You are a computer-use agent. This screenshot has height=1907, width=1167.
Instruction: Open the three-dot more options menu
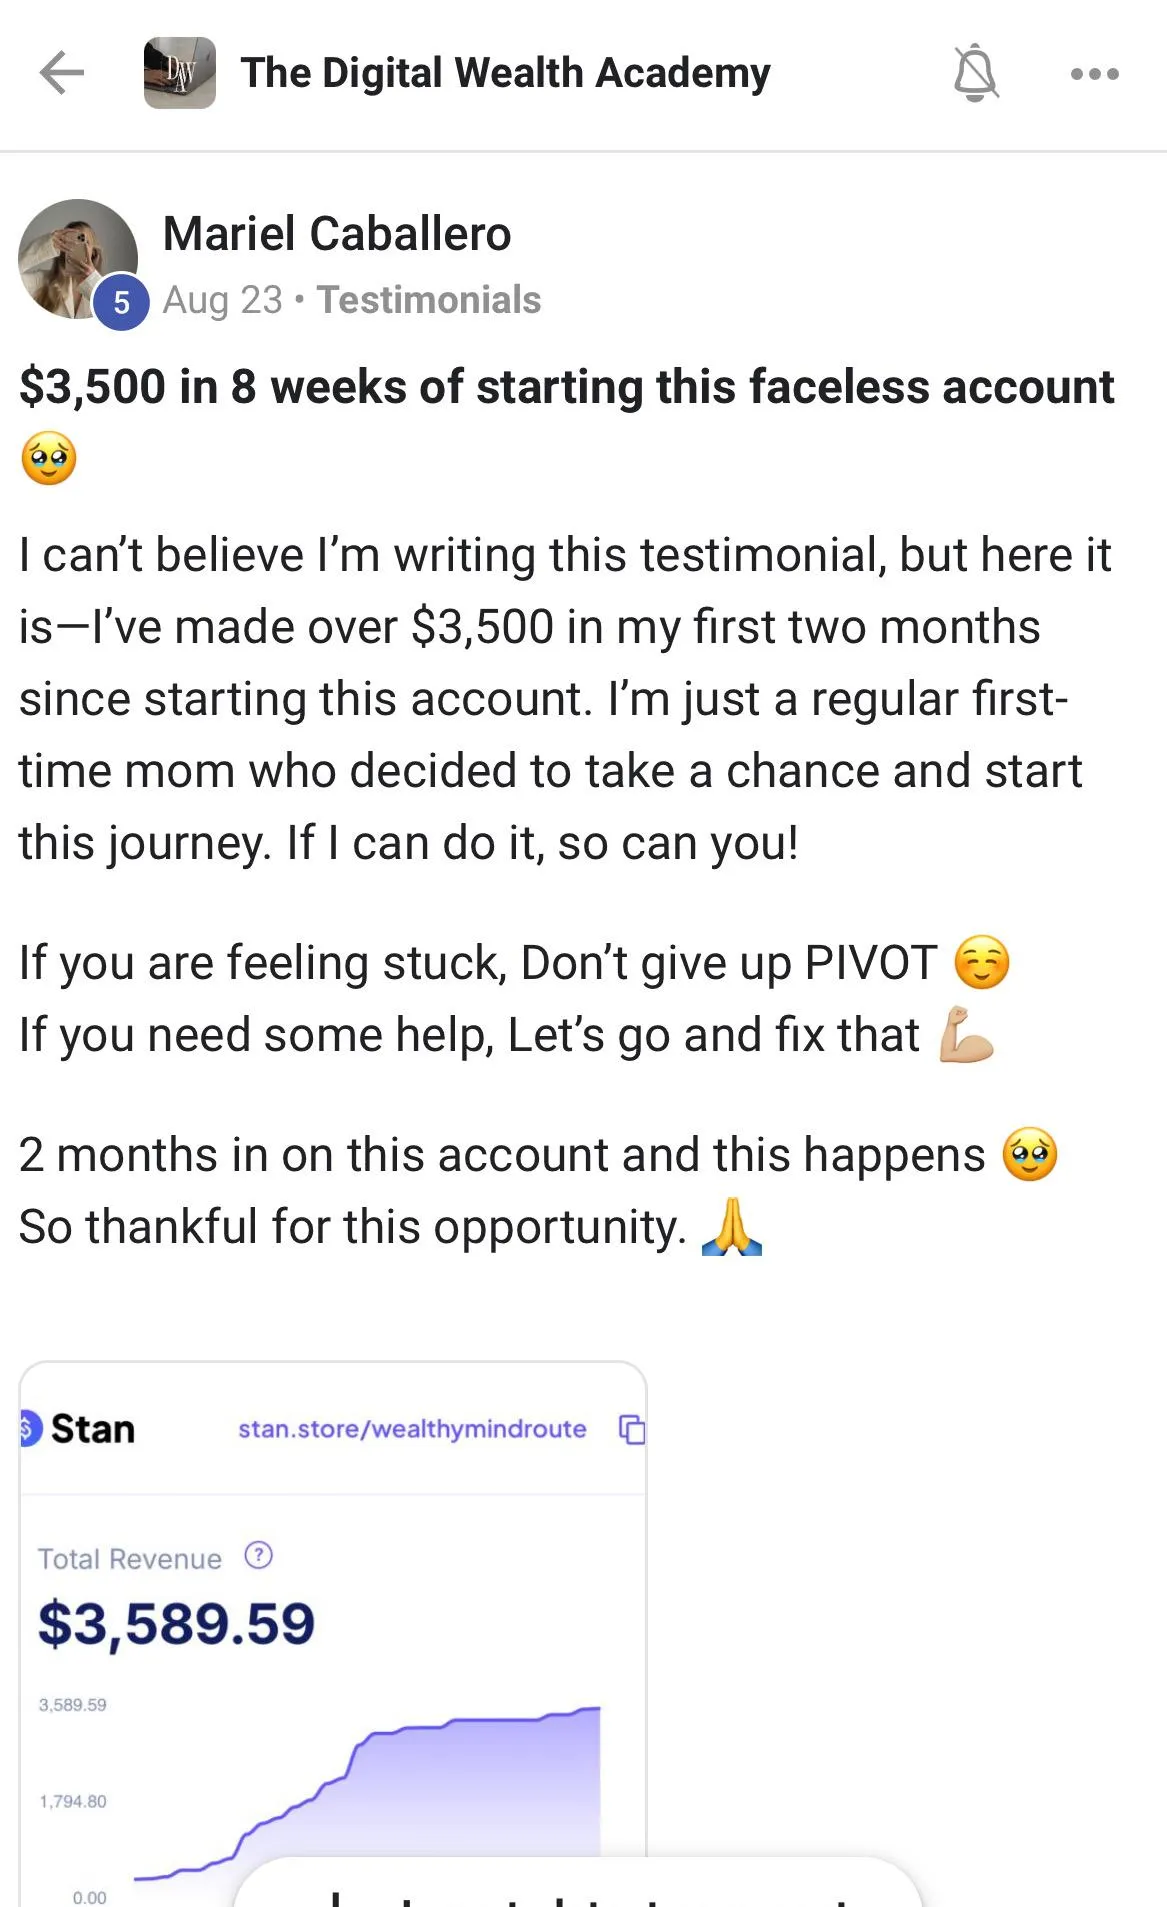tap(1094, 73)
